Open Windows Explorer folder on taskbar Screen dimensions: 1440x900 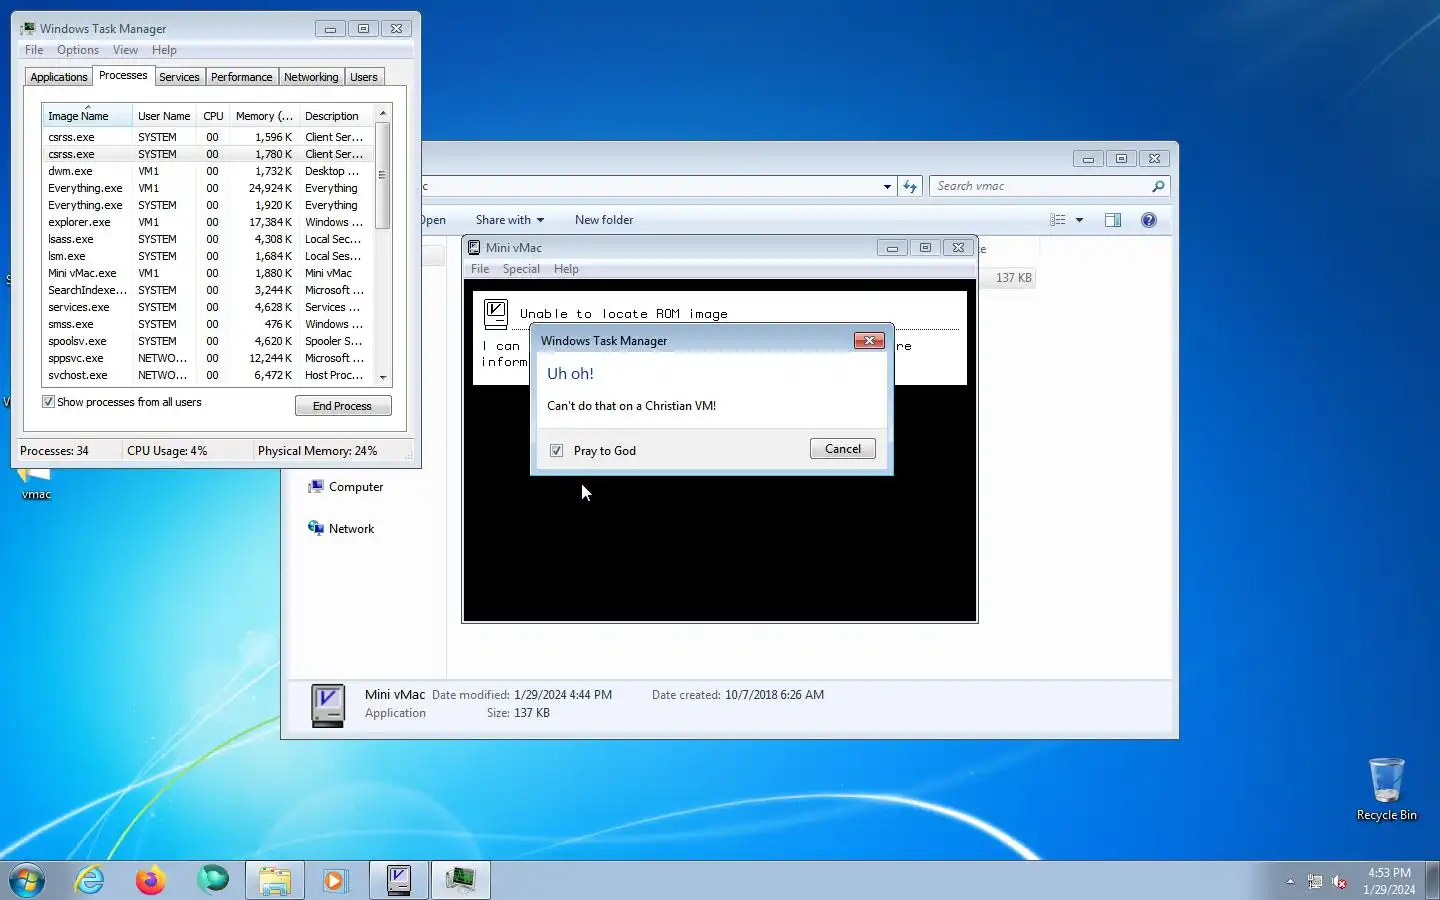[x=274, y=880]
